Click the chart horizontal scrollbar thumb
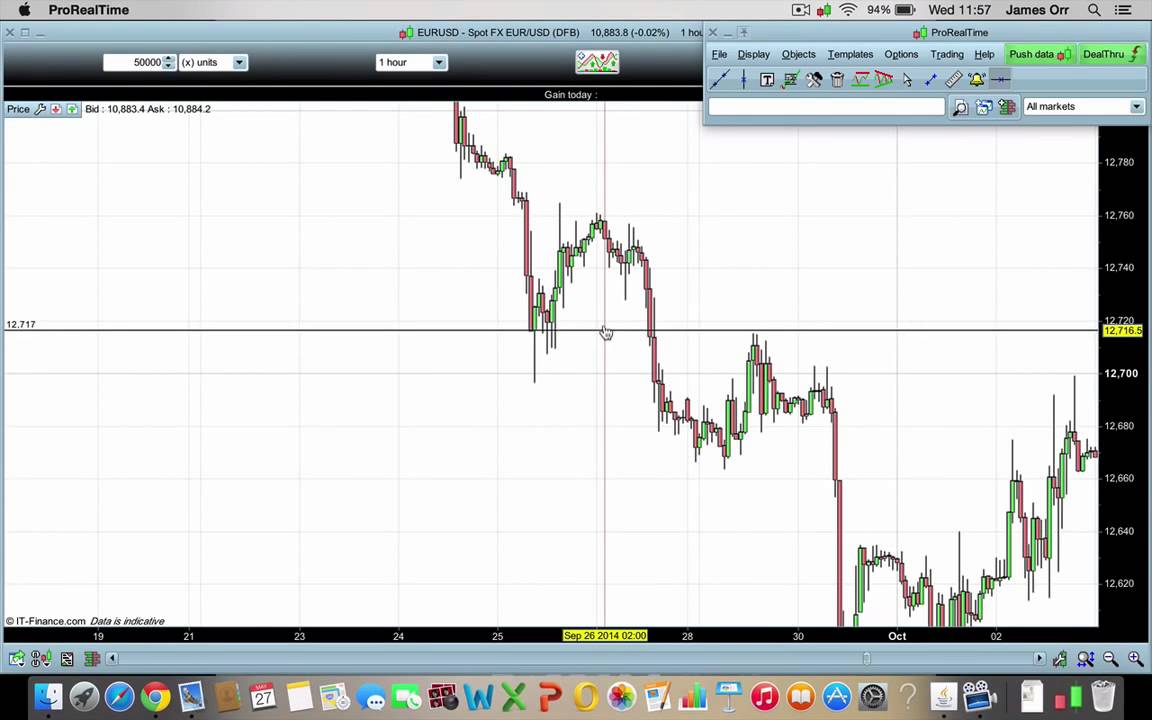Image resolution: width=1152 pixels, height=720 pixels. pyautogui.click(x=867, y=659)
